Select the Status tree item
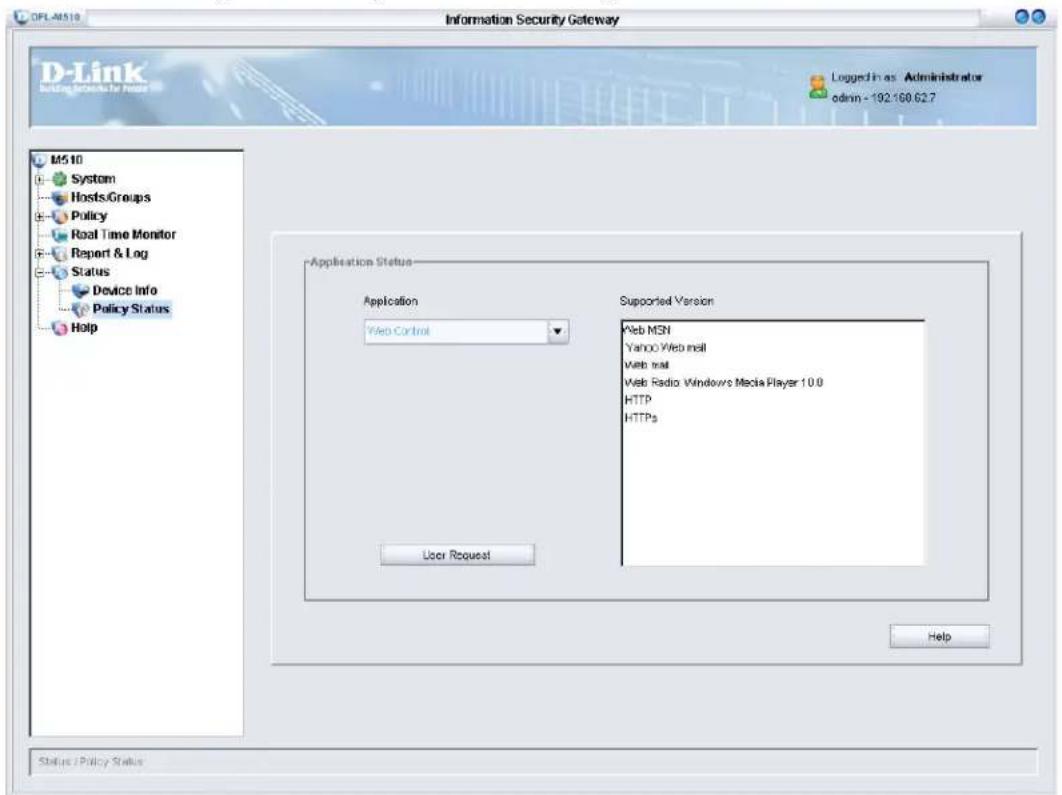The image size is (1062, 795). pyautogui.click(x=91, y=272)
